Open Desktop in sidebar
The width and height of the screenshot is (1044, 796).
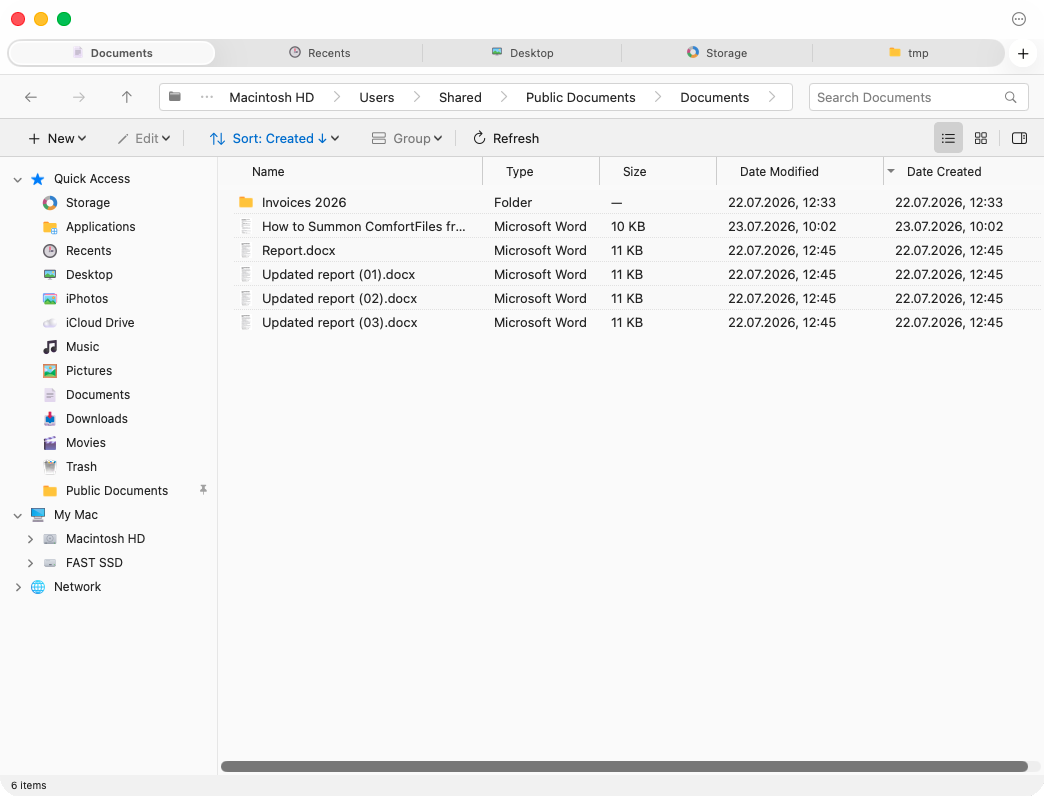coord(89,274)
